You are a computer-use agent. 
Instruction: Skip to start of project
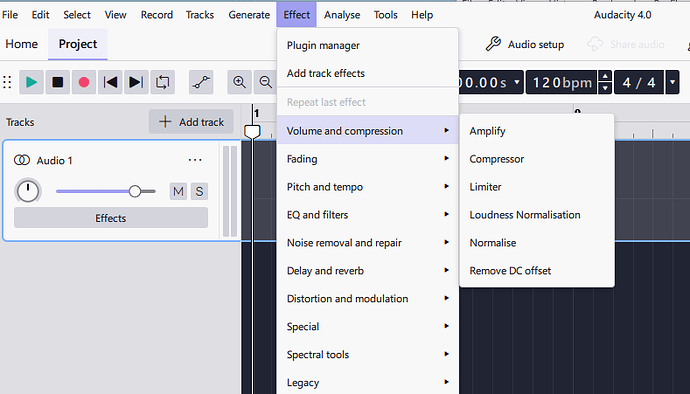click(110, 82)
